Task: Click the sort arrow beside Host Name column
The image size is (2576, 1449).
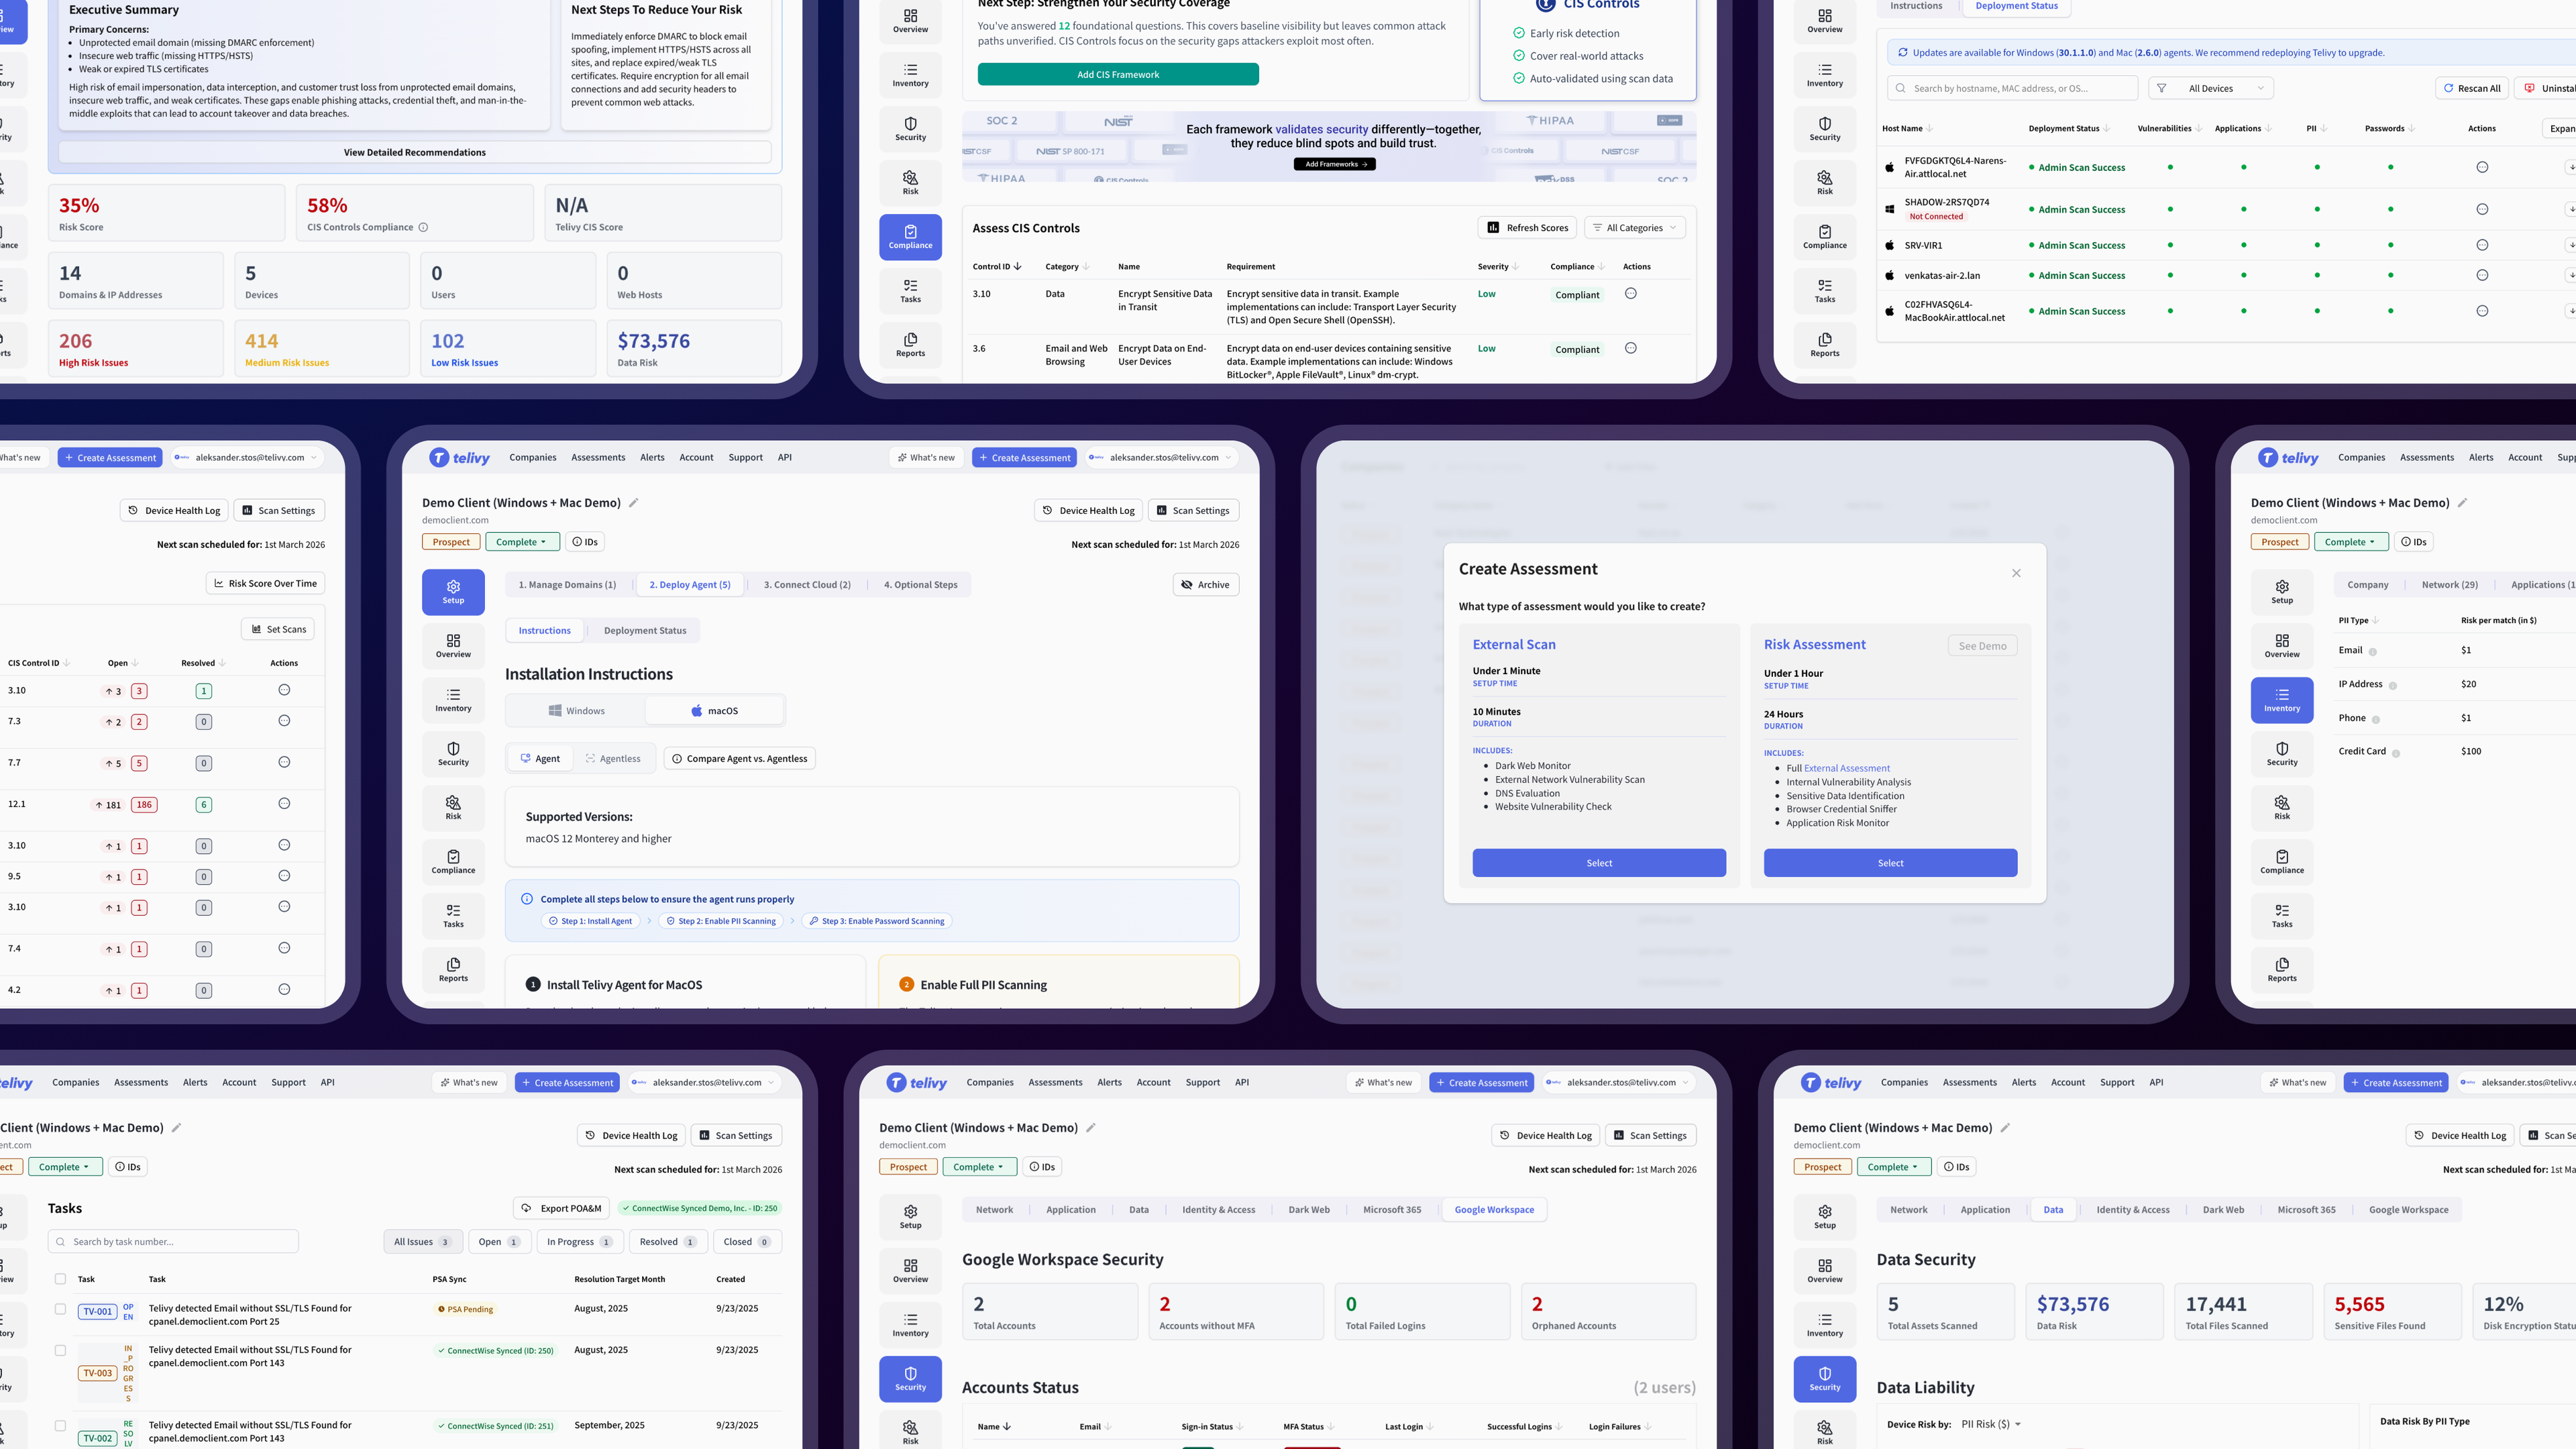Action: click(x=1929, y=128)
